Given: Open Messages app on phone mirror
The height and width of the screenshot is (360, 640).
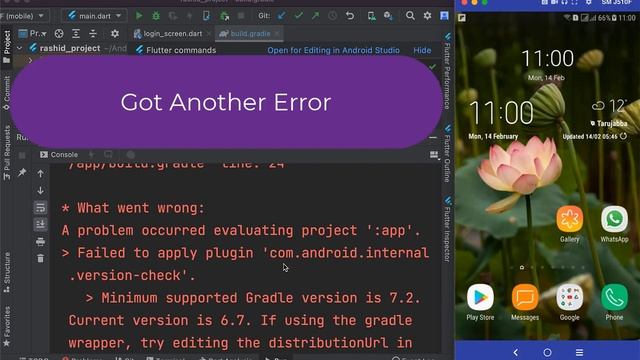Looking at the screenshot, I should click(525, 302).
